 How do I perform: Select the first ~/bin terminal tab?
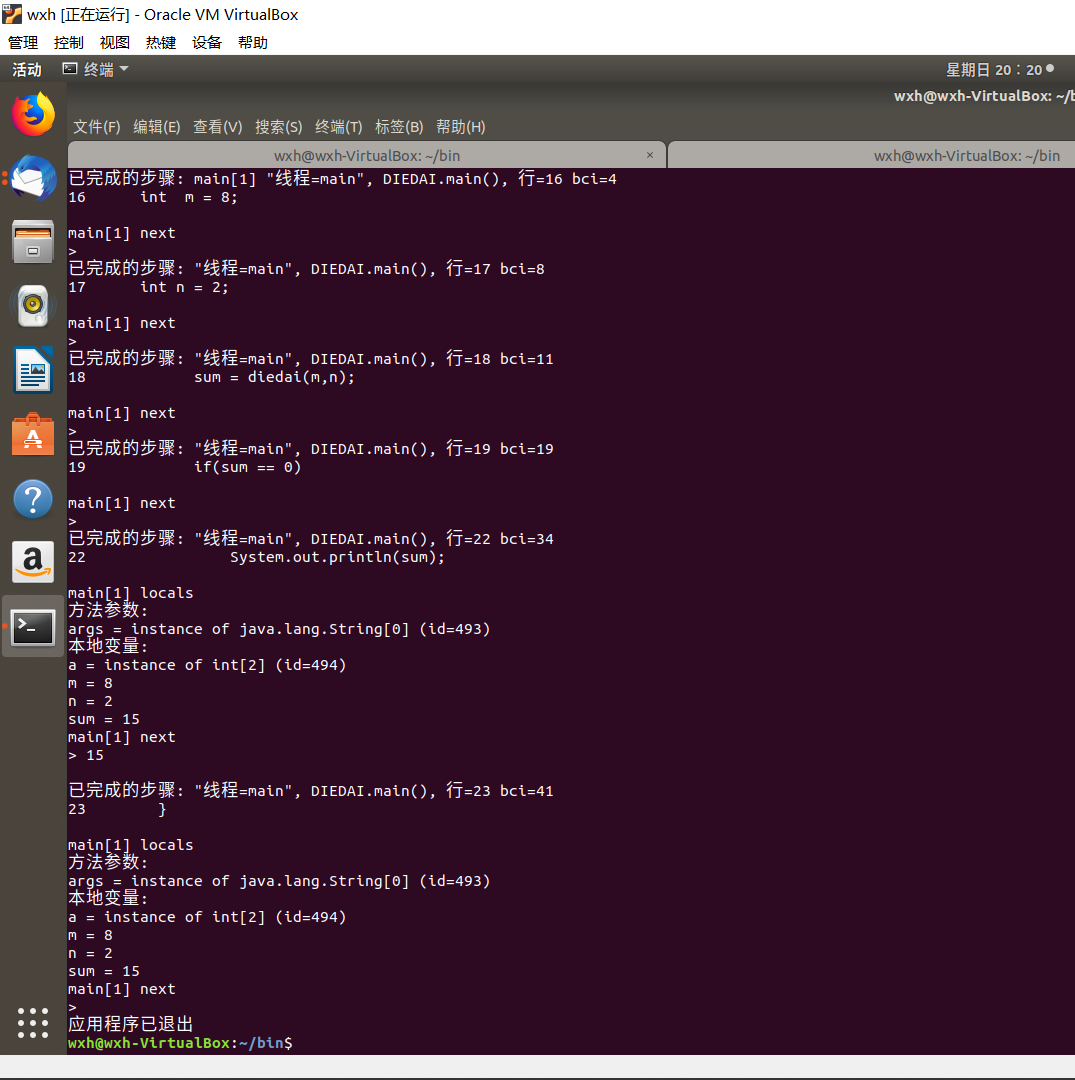367,155
